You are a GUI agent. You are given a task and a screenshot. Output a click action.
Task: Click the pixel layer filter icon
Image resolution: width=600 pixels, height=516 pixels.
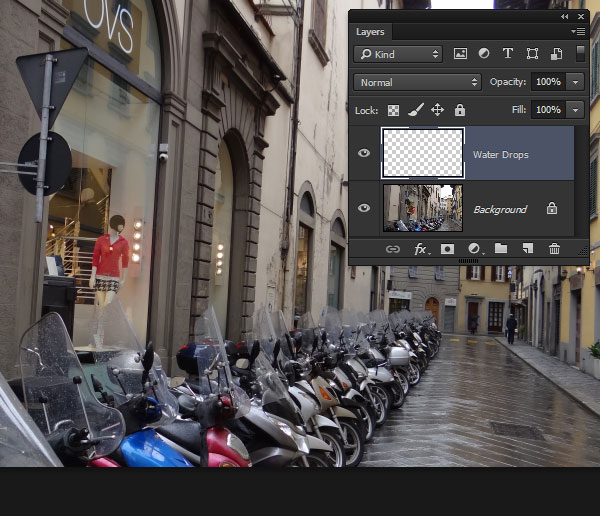pos(461,54)
